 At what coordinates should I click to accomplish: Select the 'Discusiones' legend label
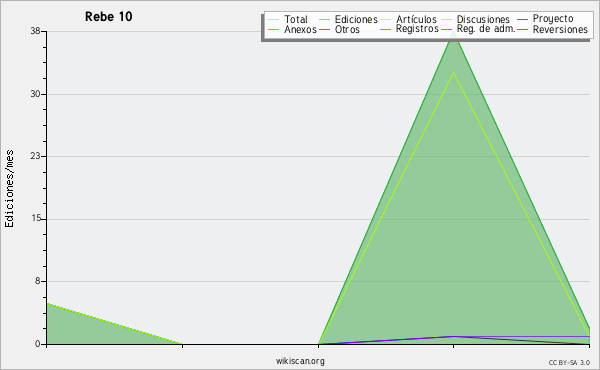click(483, 19)
